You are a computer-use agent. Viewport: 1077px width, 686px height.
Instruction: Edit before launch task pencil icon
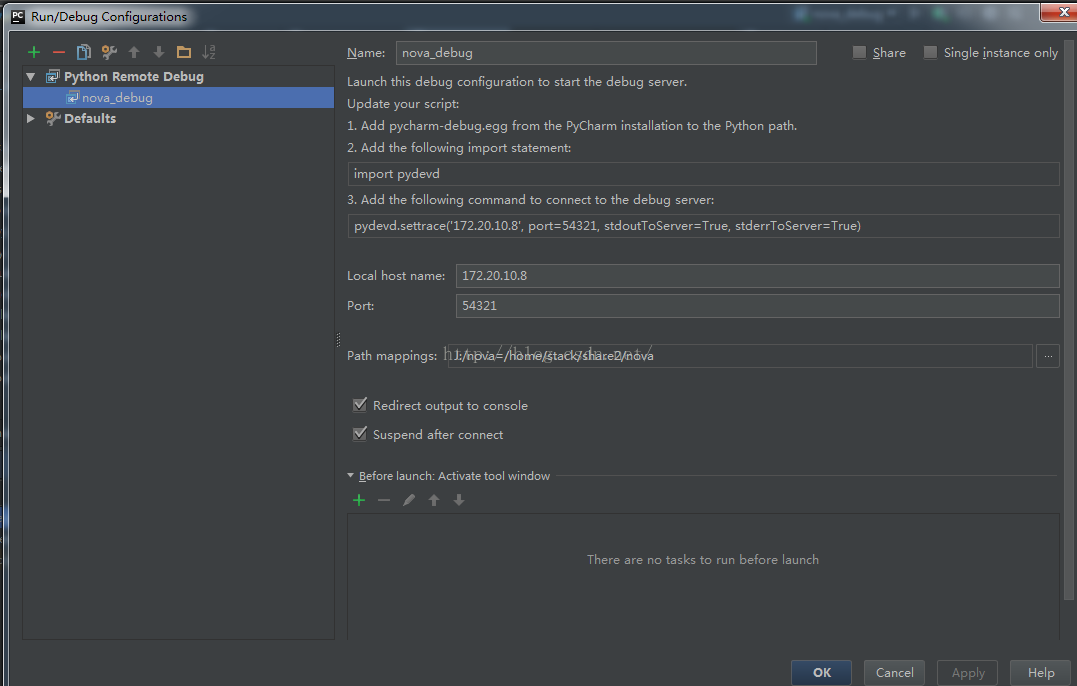[x=409, y=500]
